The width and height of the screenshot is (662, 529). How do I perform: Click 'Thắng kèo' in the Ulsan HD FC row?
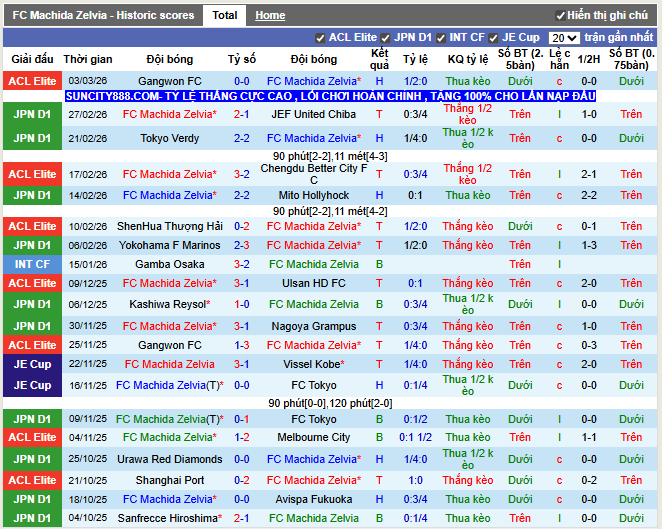pyautogui.click(x=468, y=283)
